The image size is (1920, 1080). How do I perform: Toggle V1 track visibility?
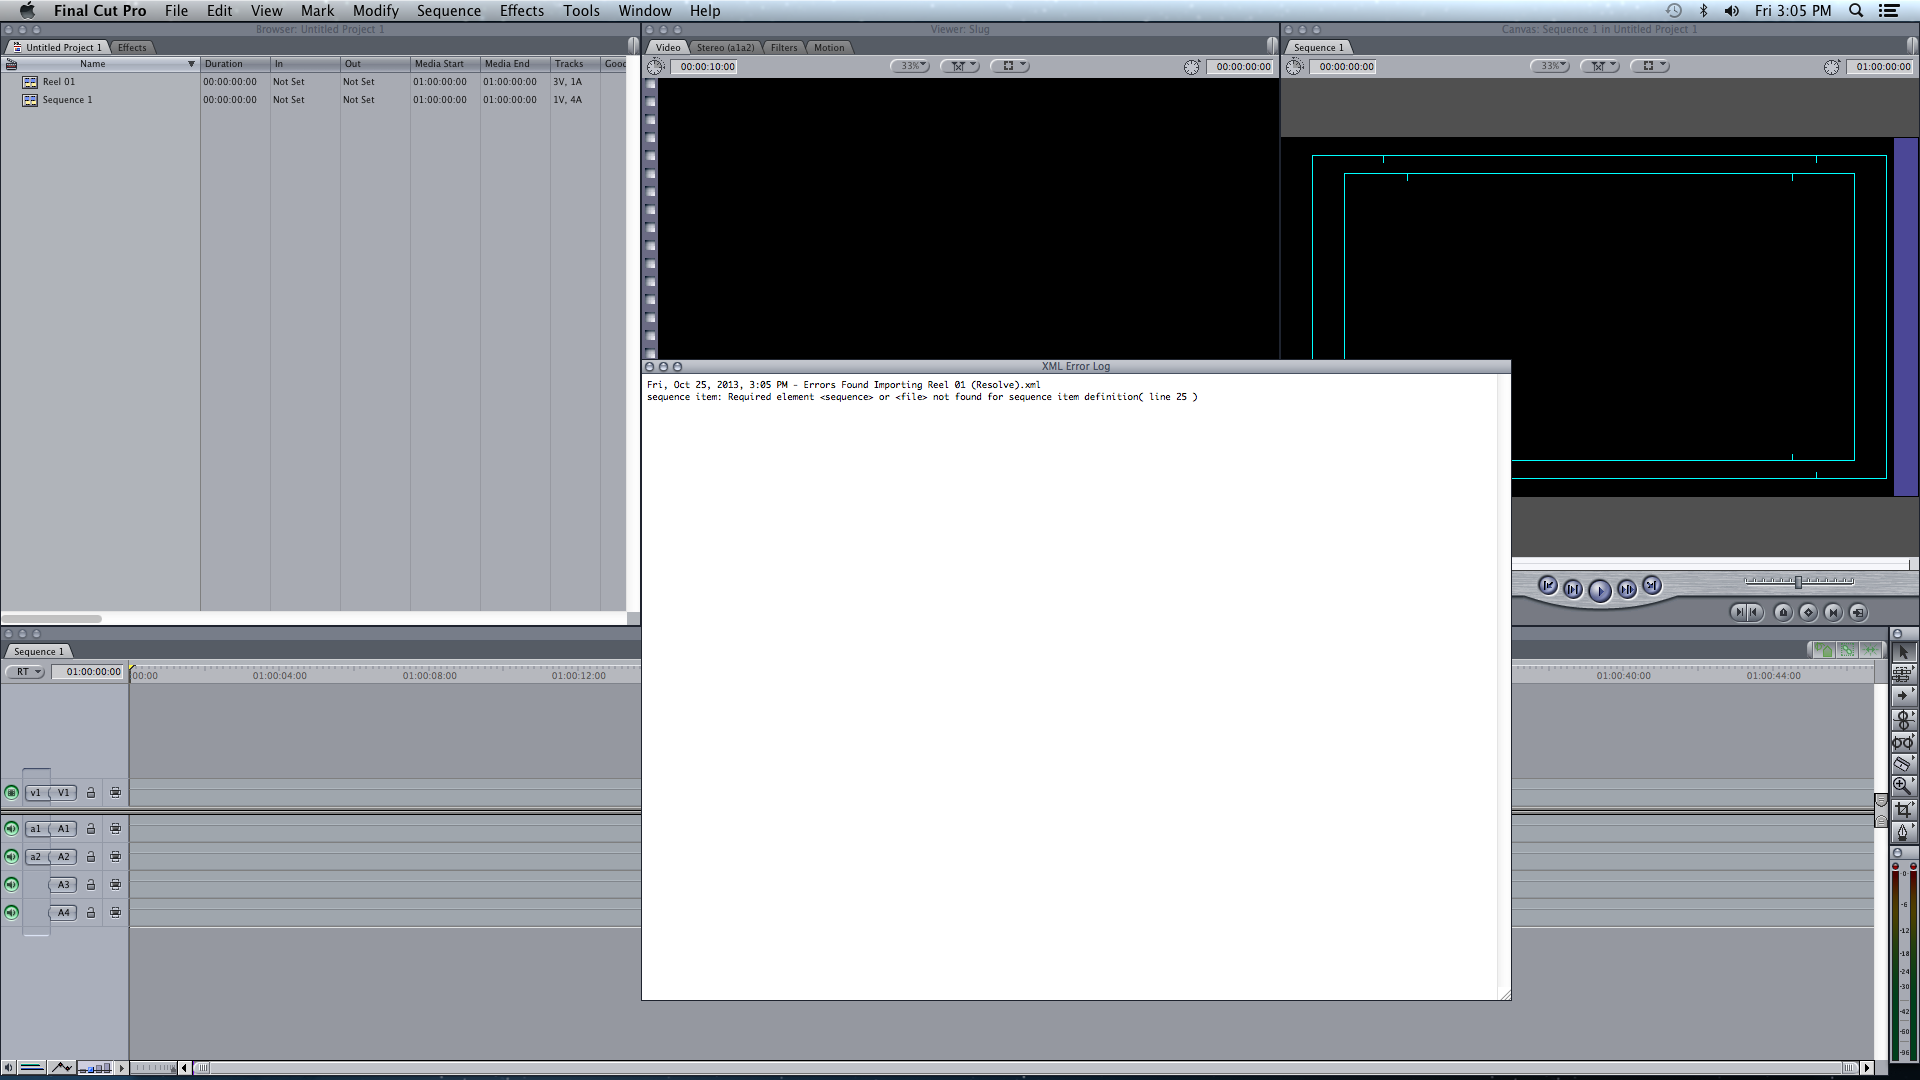[11, 793]
